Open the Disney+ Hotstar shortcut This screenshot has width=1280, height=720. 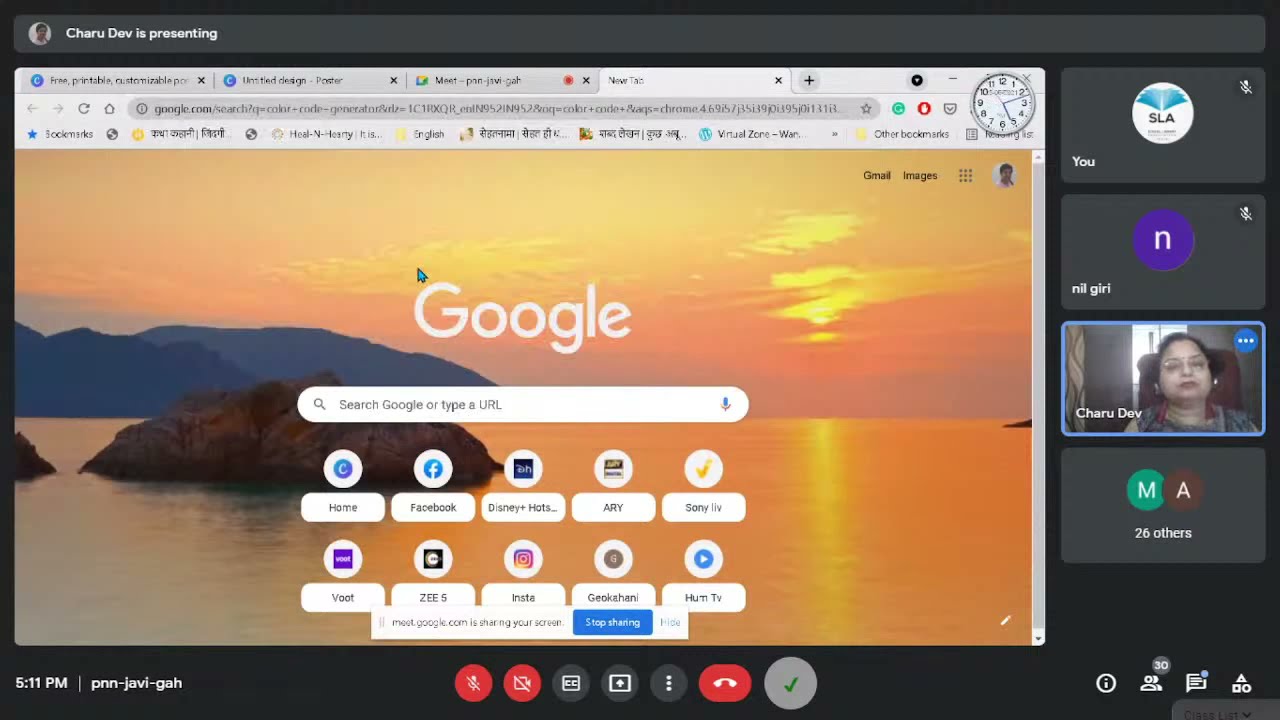(523, 486)
